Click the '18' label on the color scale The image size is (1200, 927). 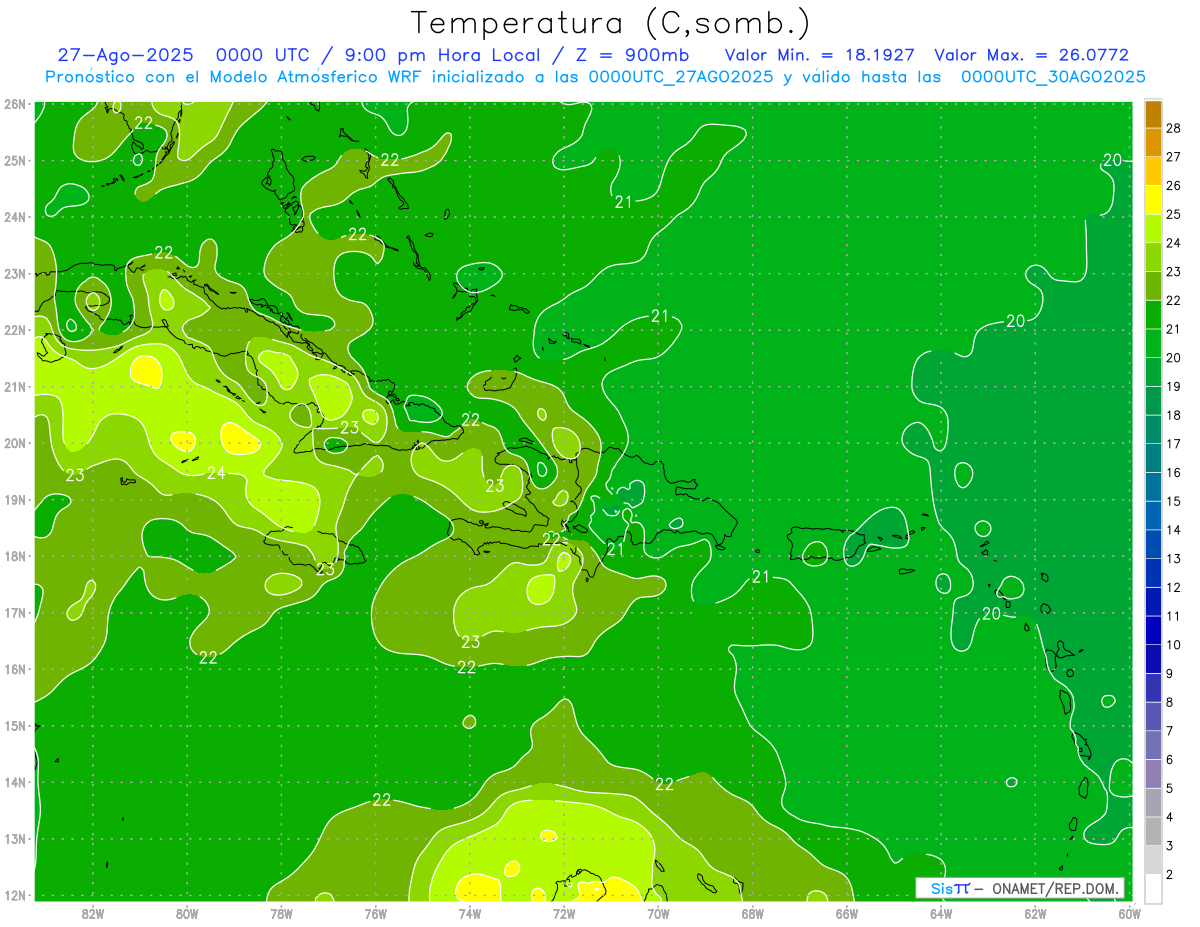tap(1174, 415)
